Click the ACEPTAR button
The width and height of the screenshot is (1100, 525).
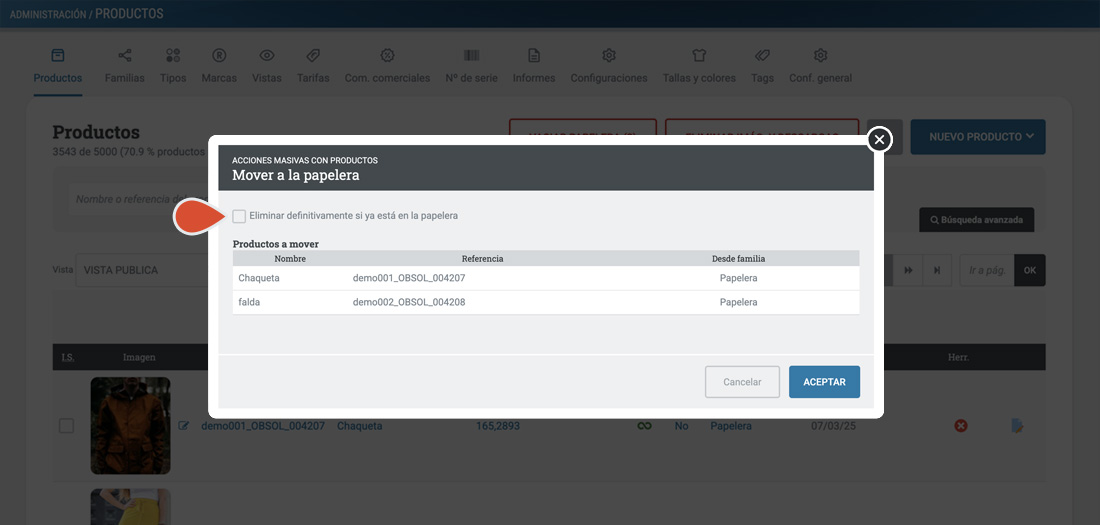tap(824, 382)
